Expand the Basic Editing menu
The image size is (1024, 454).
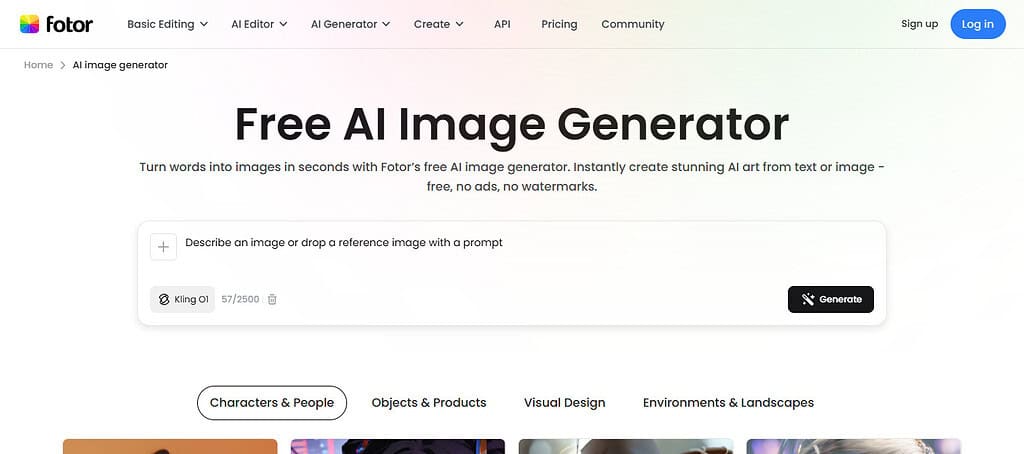point(167,24)
